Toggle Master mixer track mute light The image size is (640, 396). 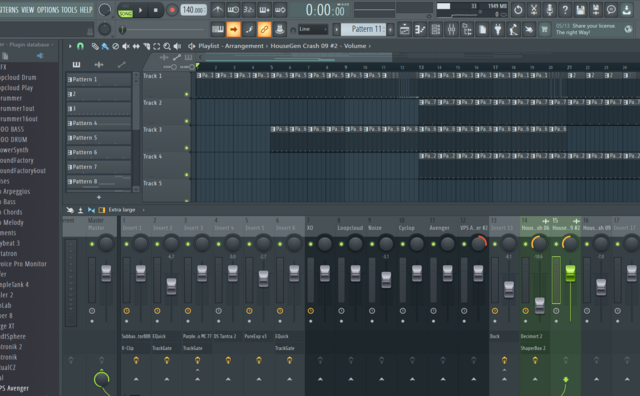tap(92, 244)
